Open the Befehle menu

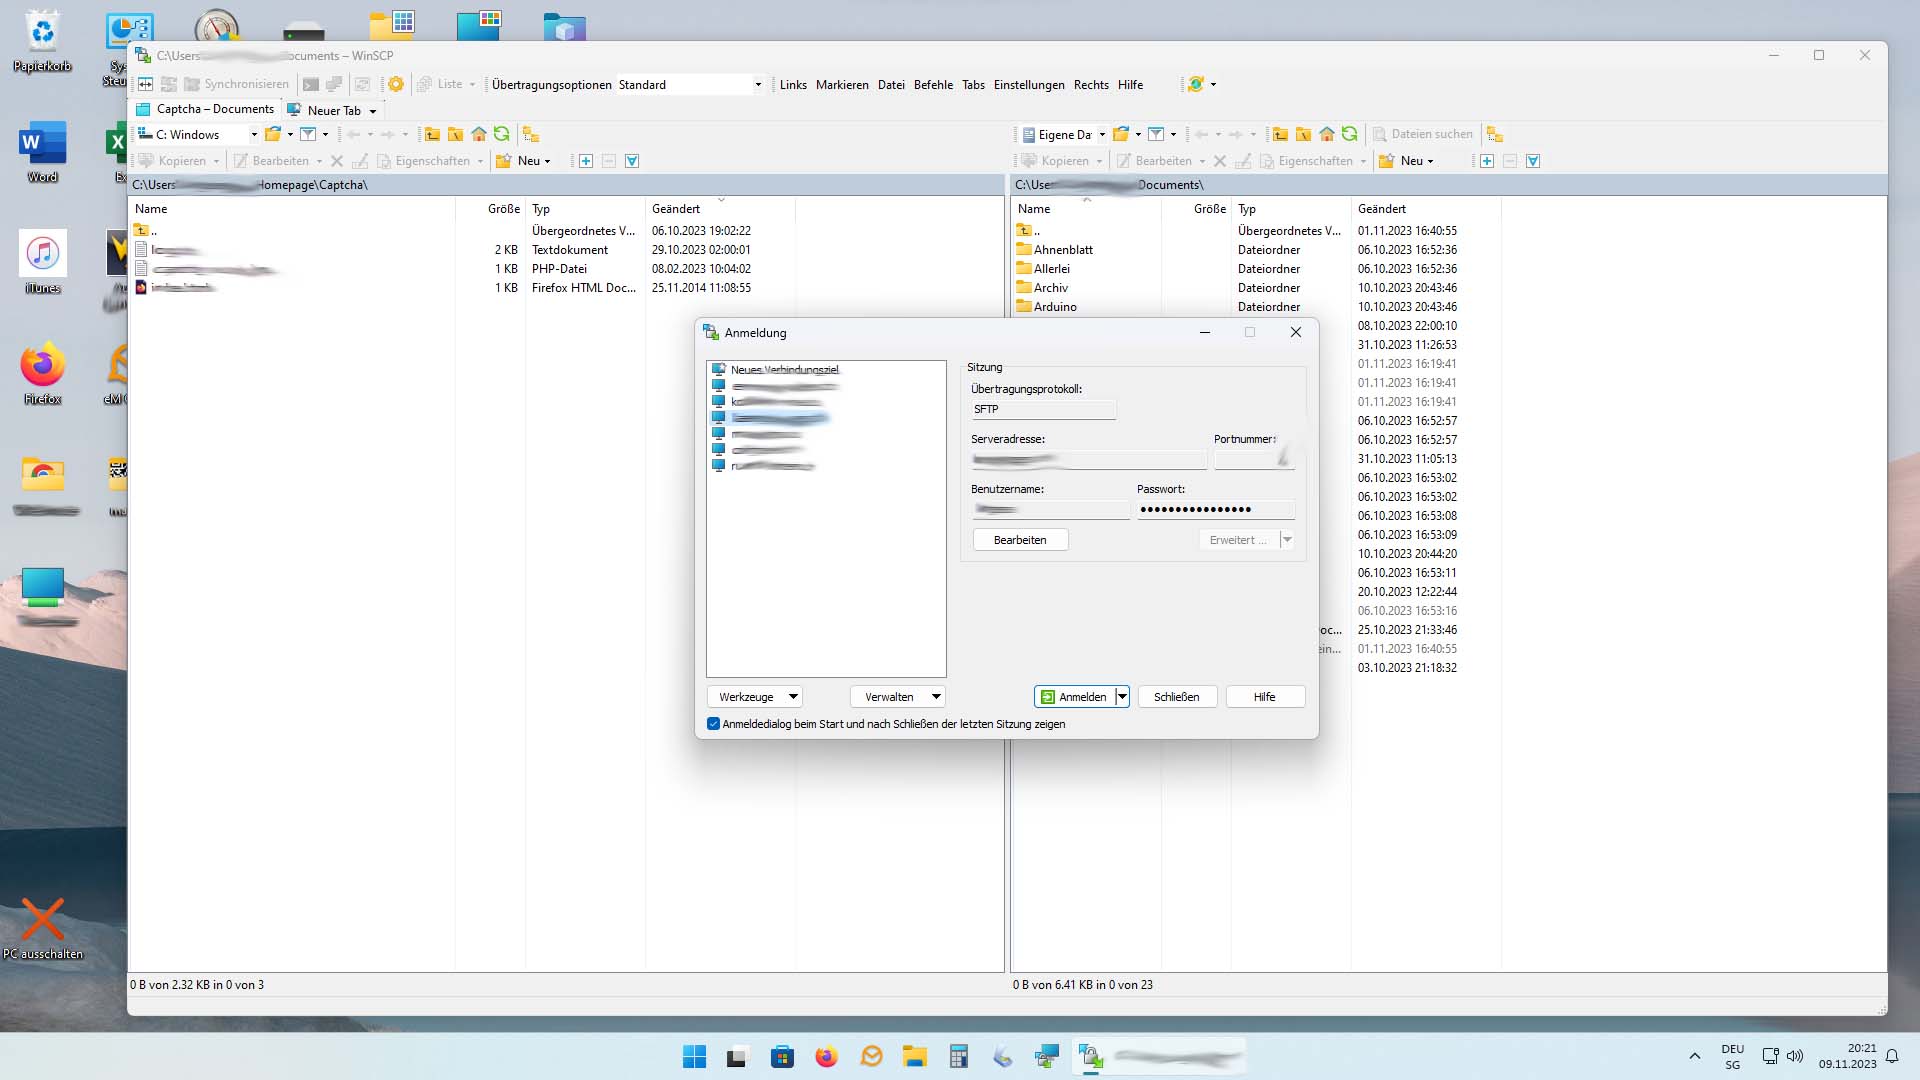(933, 85)
